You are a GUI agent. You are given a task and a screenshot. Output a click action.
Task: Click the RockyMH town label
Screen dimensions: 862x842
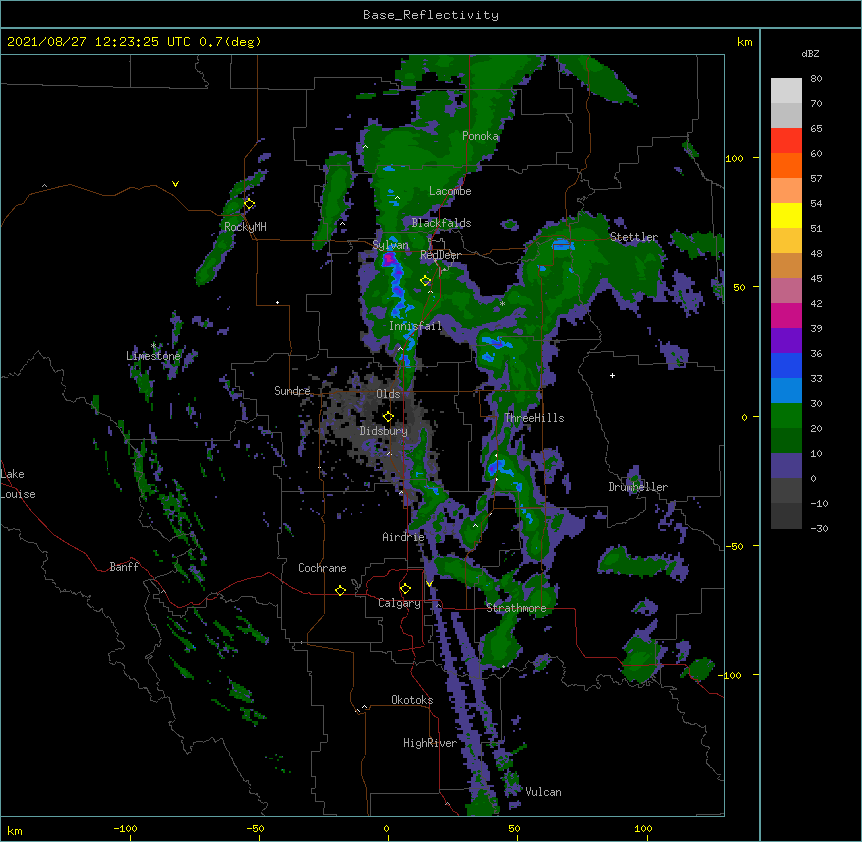[245, 227]
